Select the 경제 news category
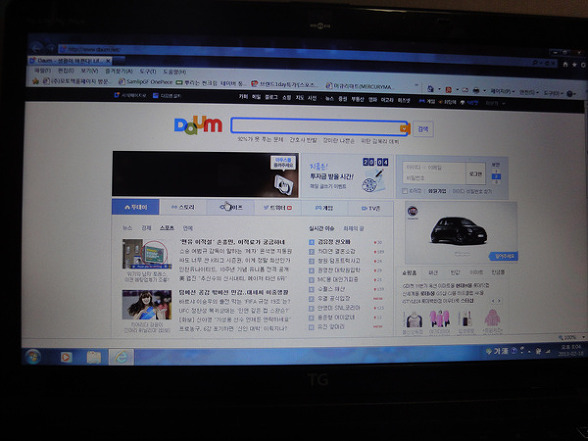 (146, 228)
